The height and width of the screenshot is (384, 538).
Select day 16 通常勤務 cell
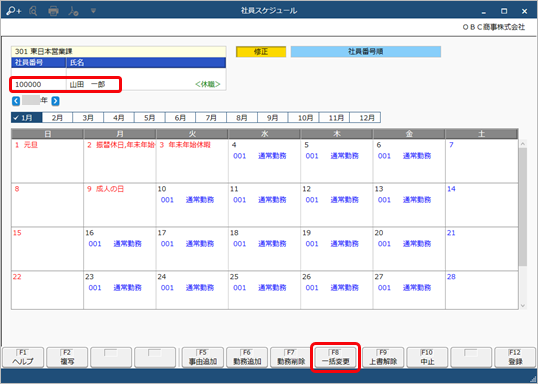coord(120,249)
